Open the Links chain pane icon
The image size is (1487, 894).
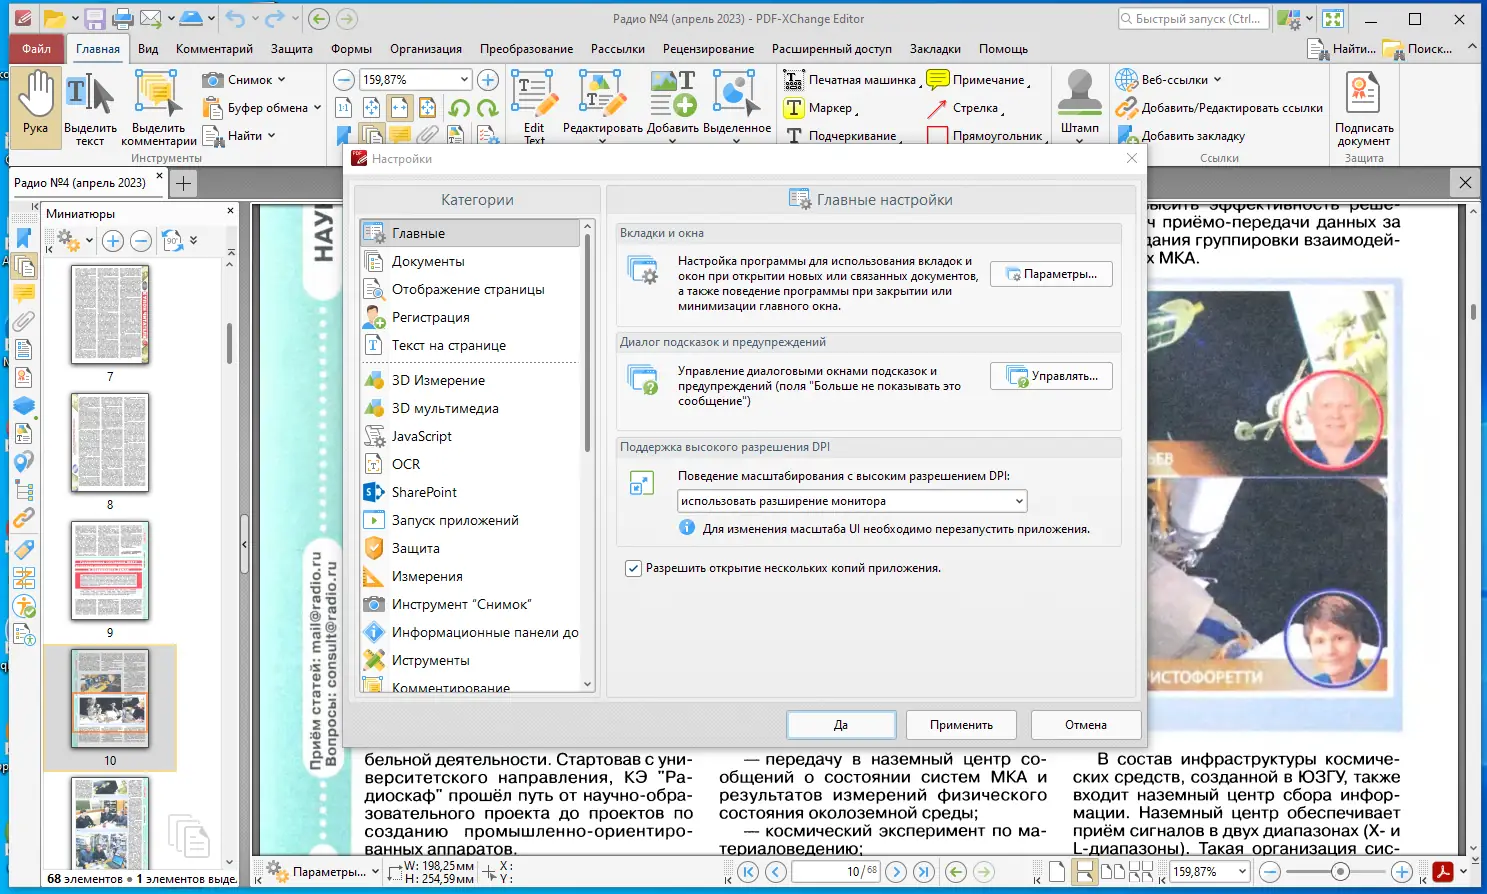24,518
